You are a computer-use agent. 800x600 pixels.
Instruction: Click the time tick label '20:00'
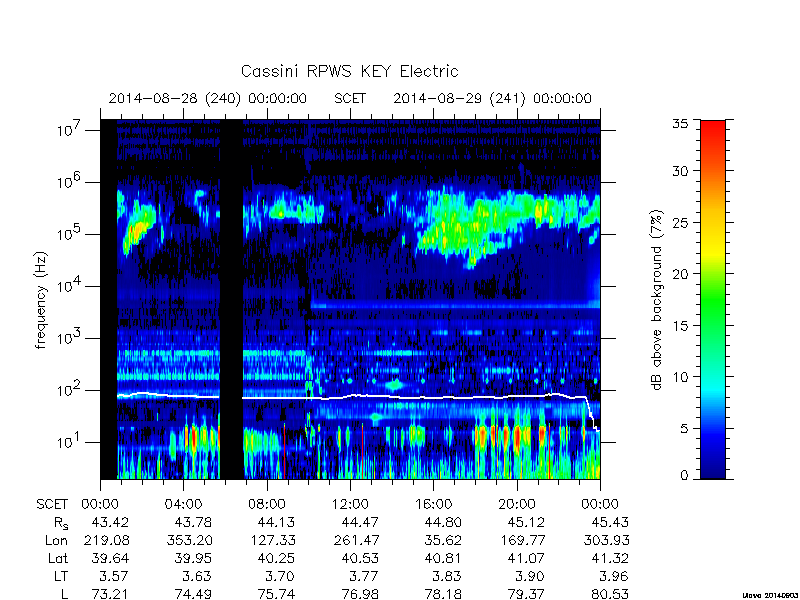[x=517, y=505]
